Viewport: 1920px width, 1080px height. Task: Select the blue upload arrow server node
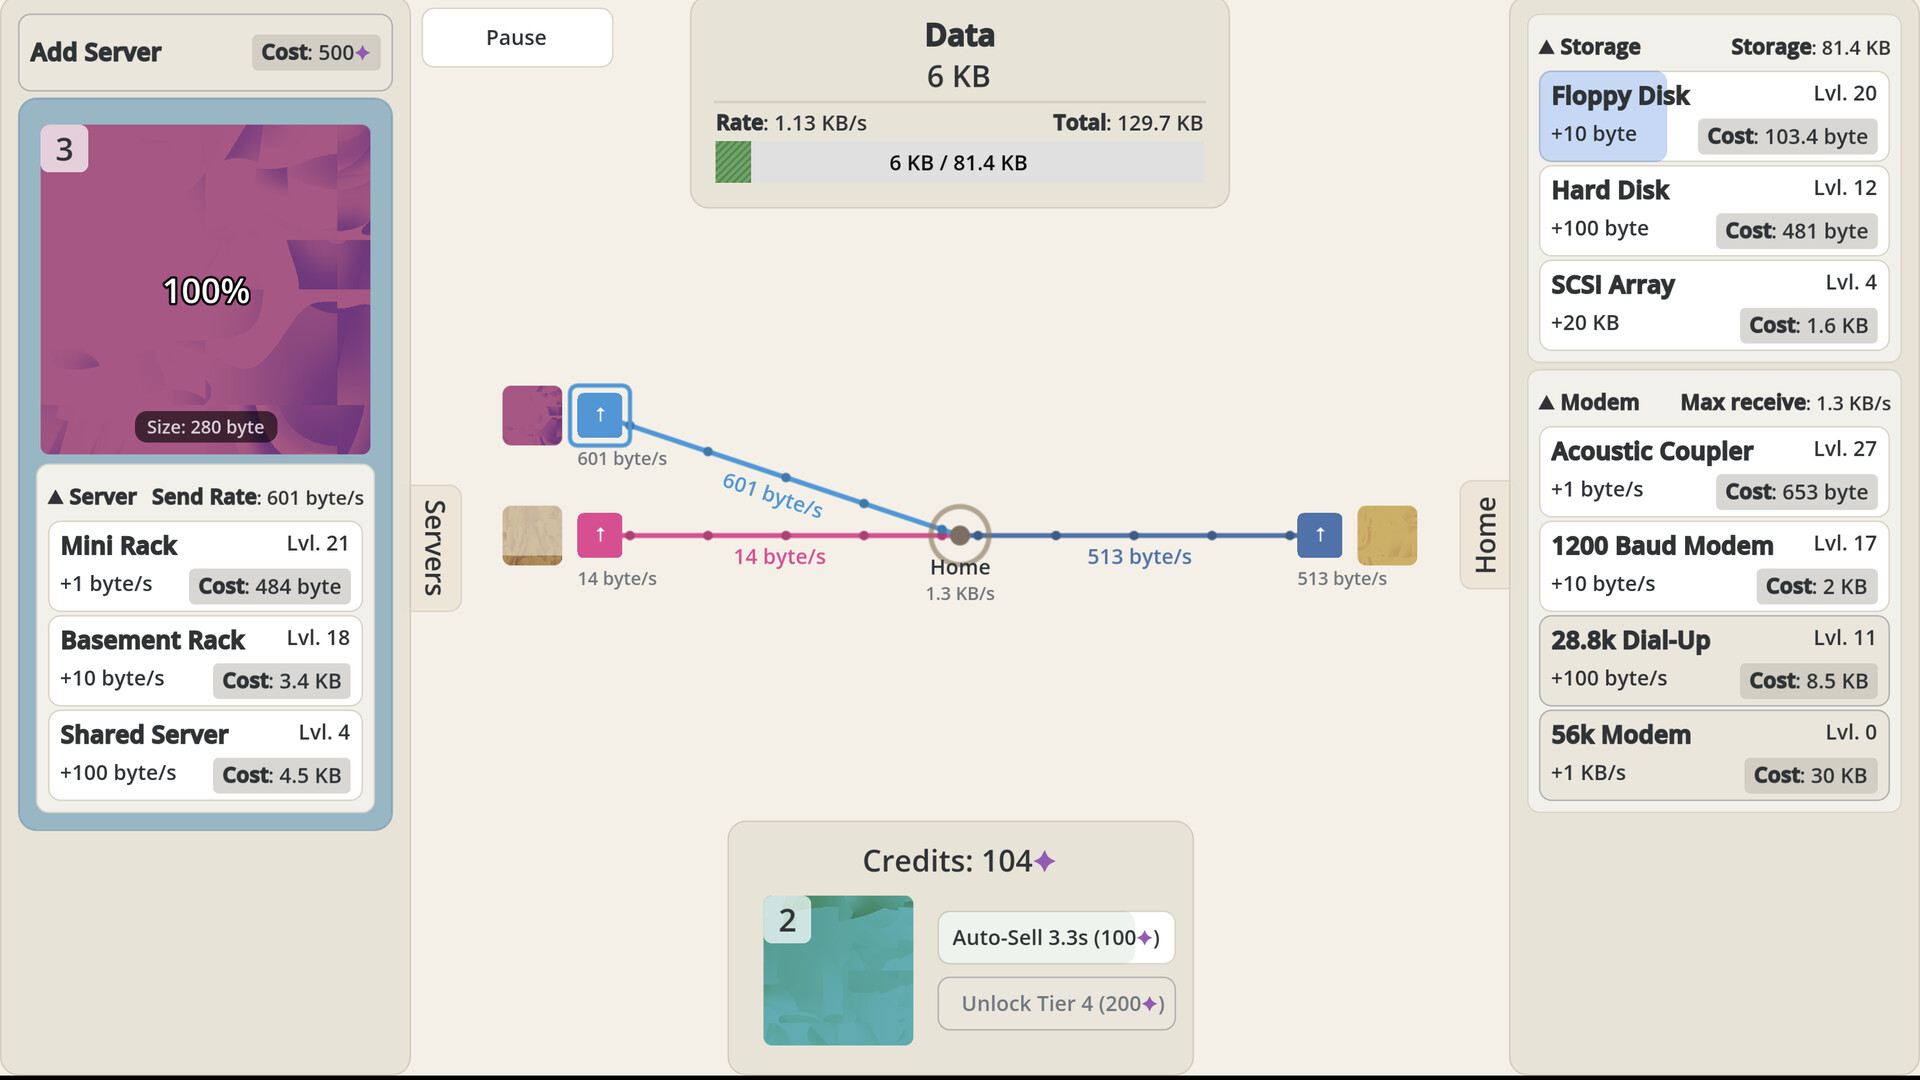pos(600,415)
